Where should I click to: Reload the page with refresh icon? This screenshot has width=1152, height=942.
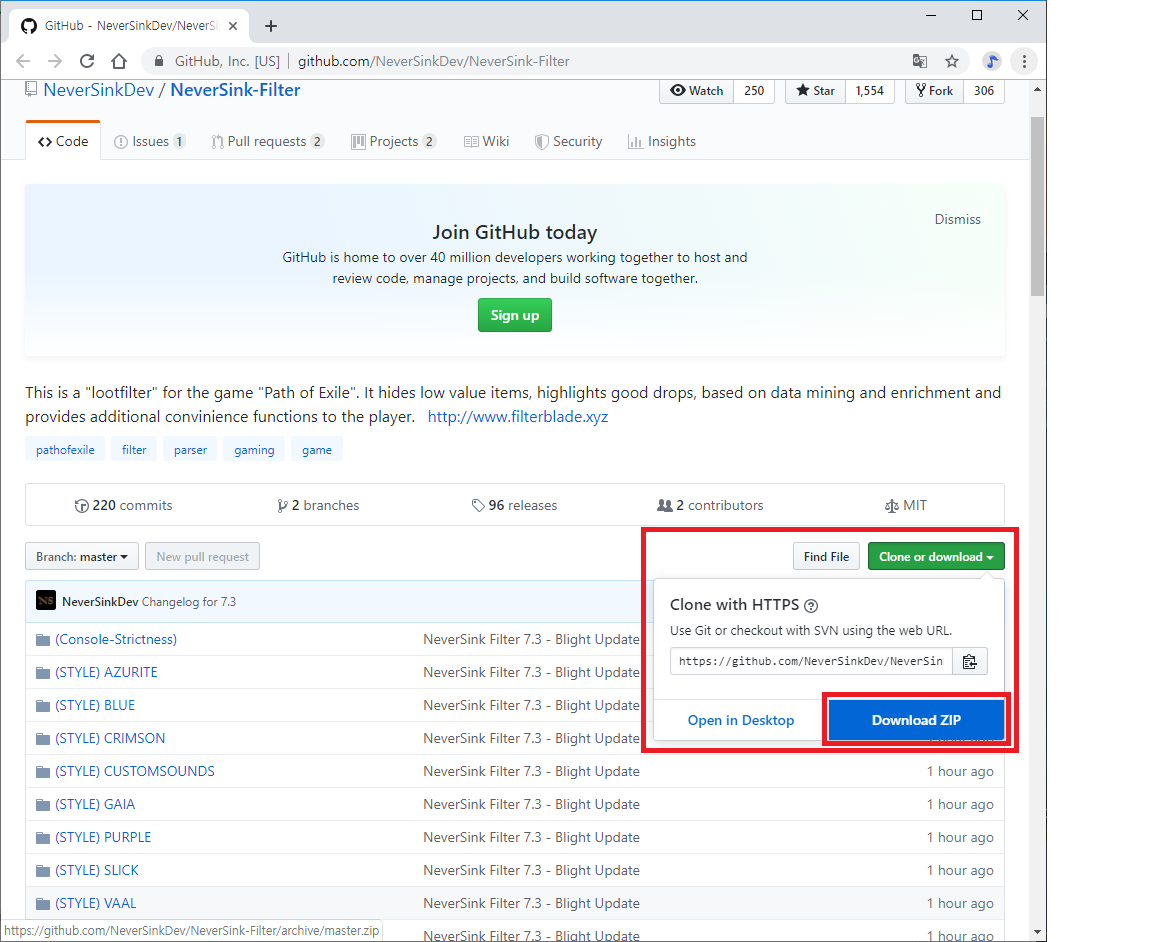tap(87, 61)
